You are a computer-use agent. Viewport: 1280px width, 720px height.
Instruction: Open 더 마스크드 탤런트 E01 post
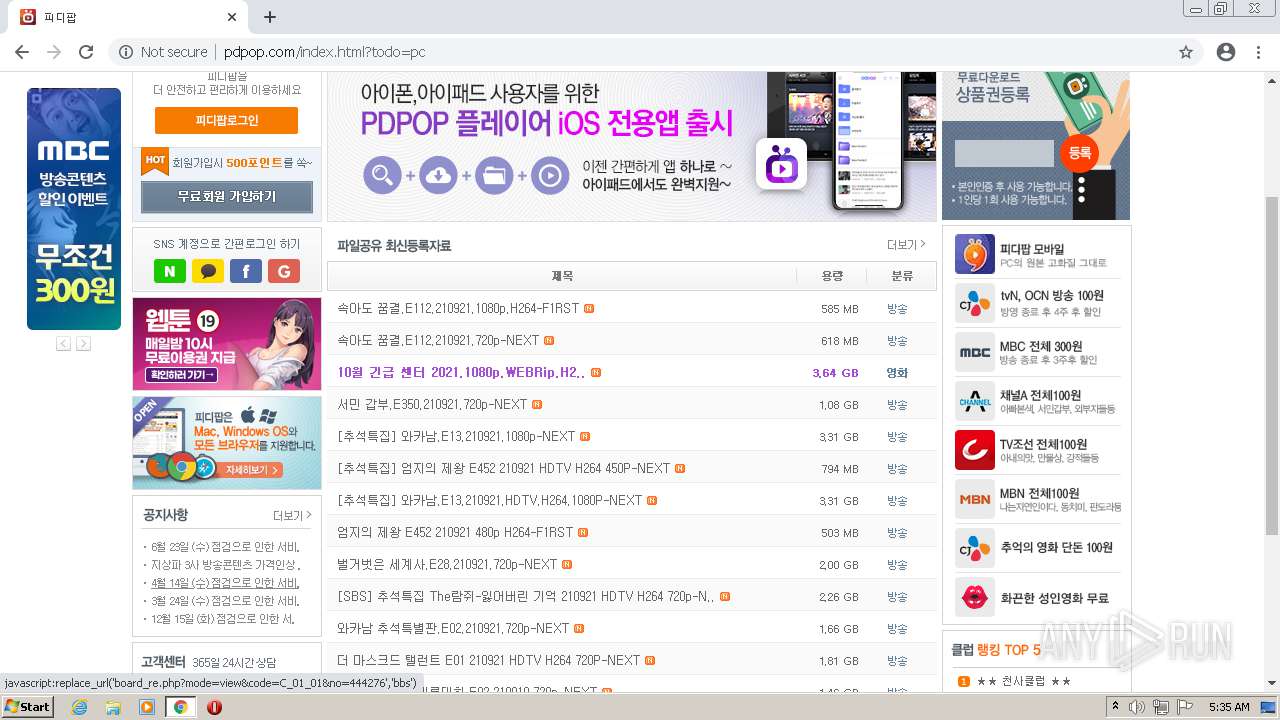pos(489,661)
